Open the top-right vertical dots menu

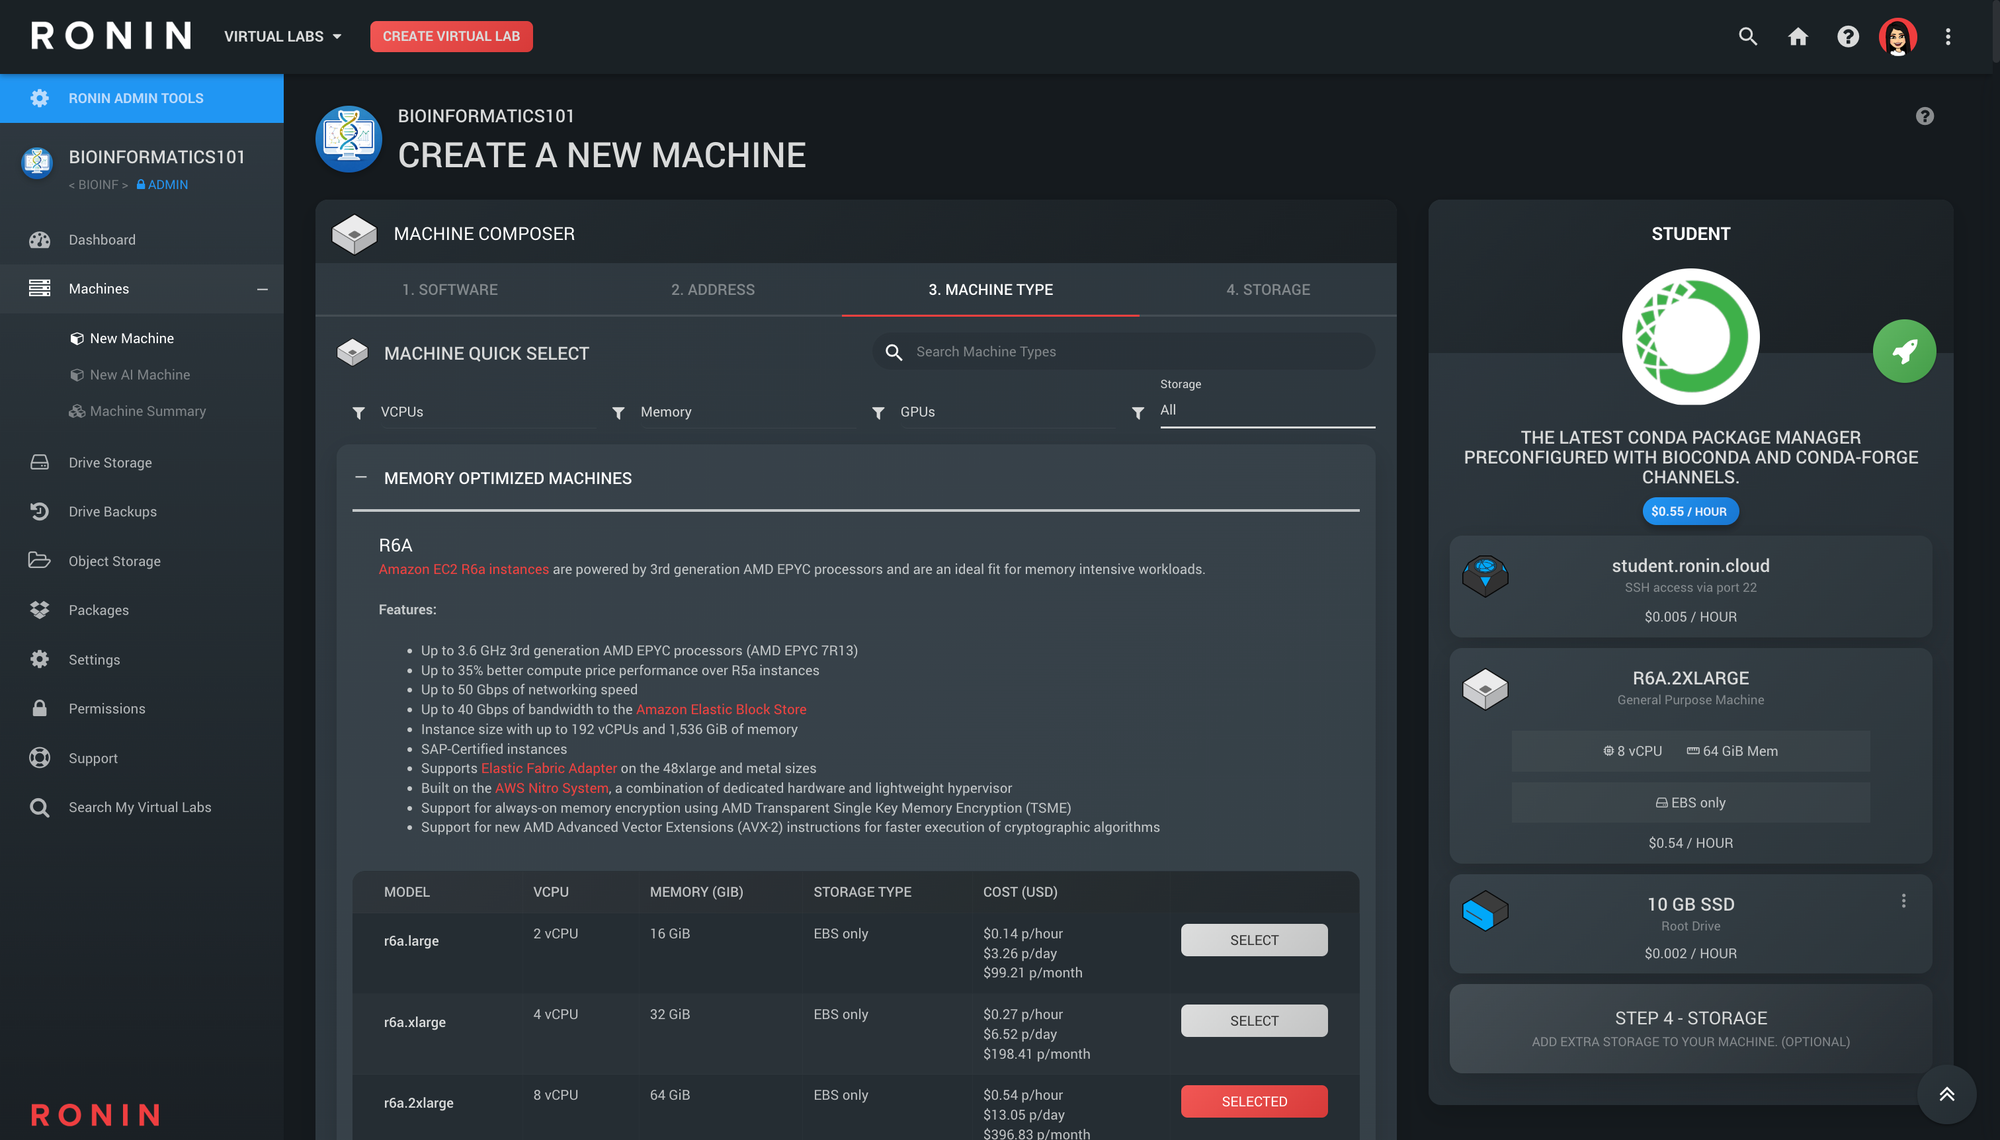click(1948, 37)
